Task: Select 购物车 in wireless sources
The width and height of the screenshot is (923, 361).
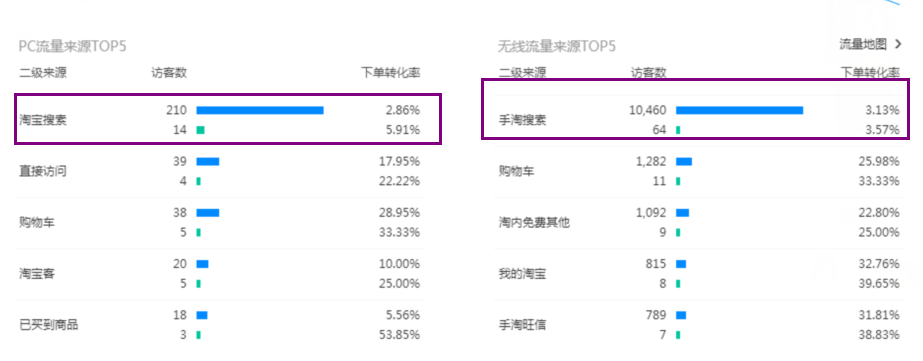Action: pyautogui.click(x=517, y=171)
